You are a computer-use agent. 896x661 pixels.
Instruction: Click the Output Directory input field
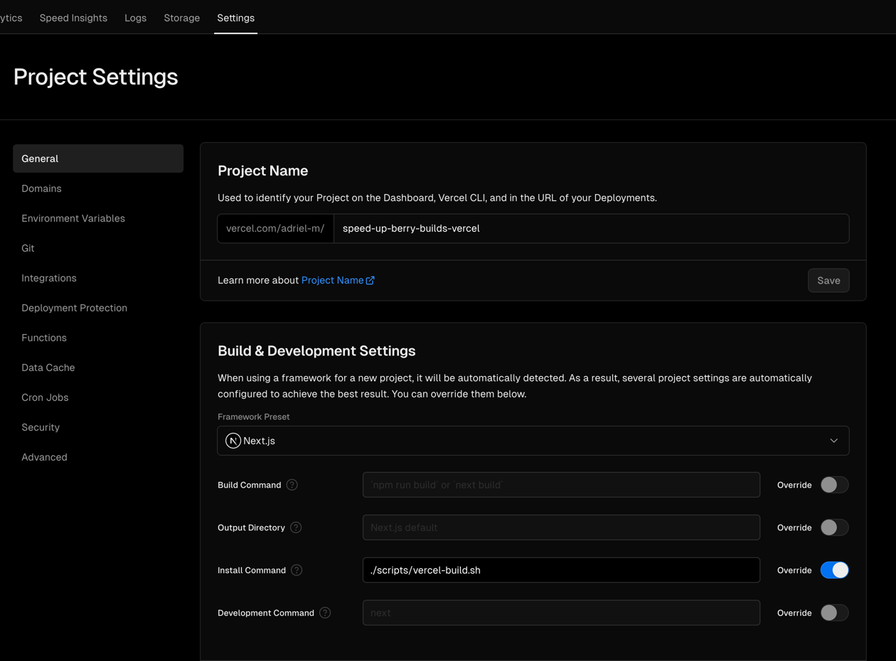[x=561, y=527]
